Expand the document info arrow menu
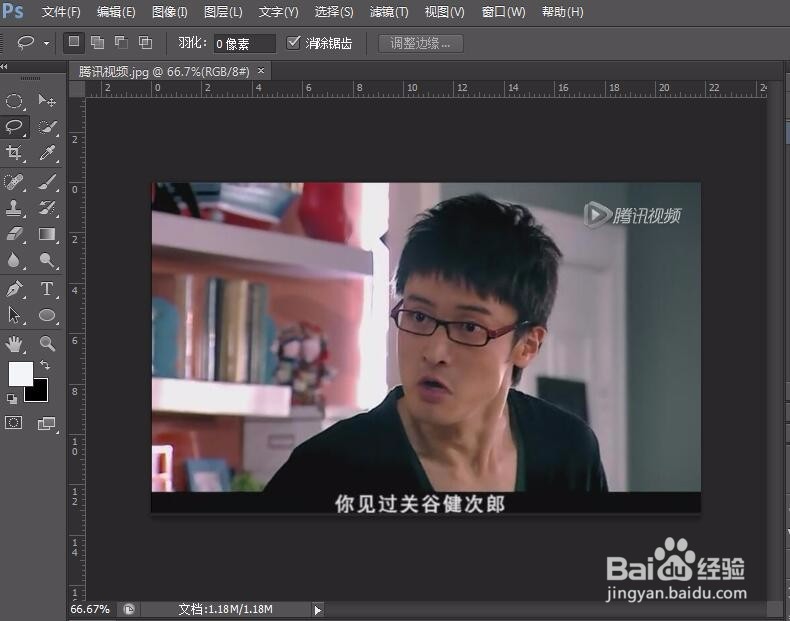Screen dimensions: 790x621 tap(317, 610)
